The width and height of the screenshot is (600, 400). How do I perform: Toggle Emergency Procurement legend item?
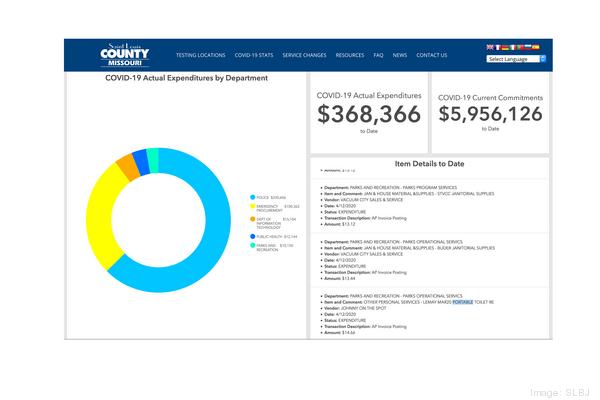coord(268,209)
